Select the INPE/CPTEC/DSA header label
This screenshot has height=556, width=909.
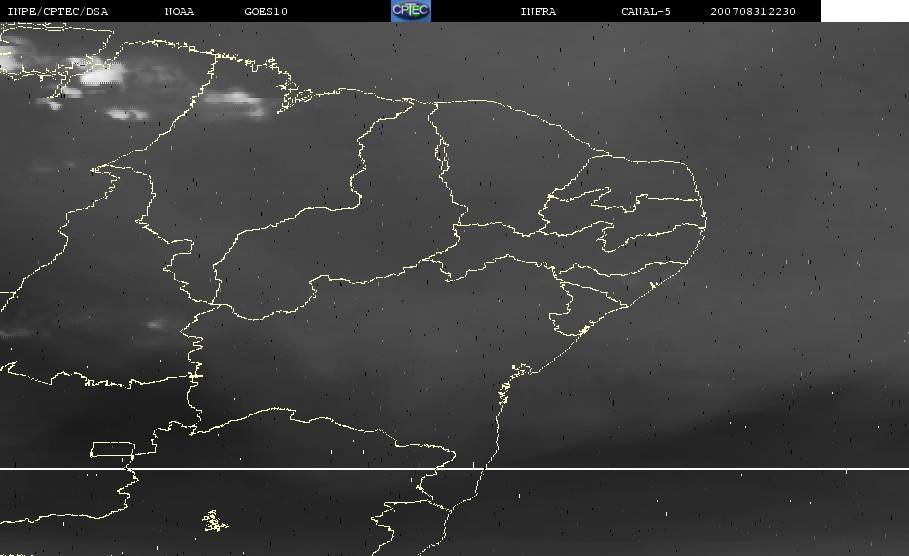point(58,12)
